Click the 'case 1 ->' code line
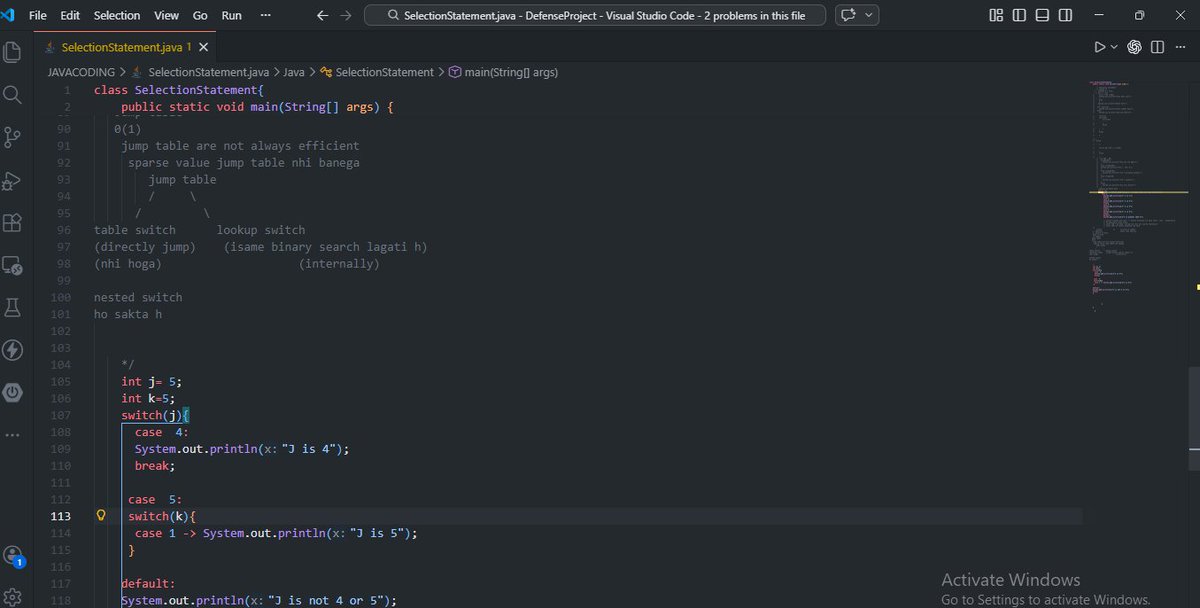 275,533
